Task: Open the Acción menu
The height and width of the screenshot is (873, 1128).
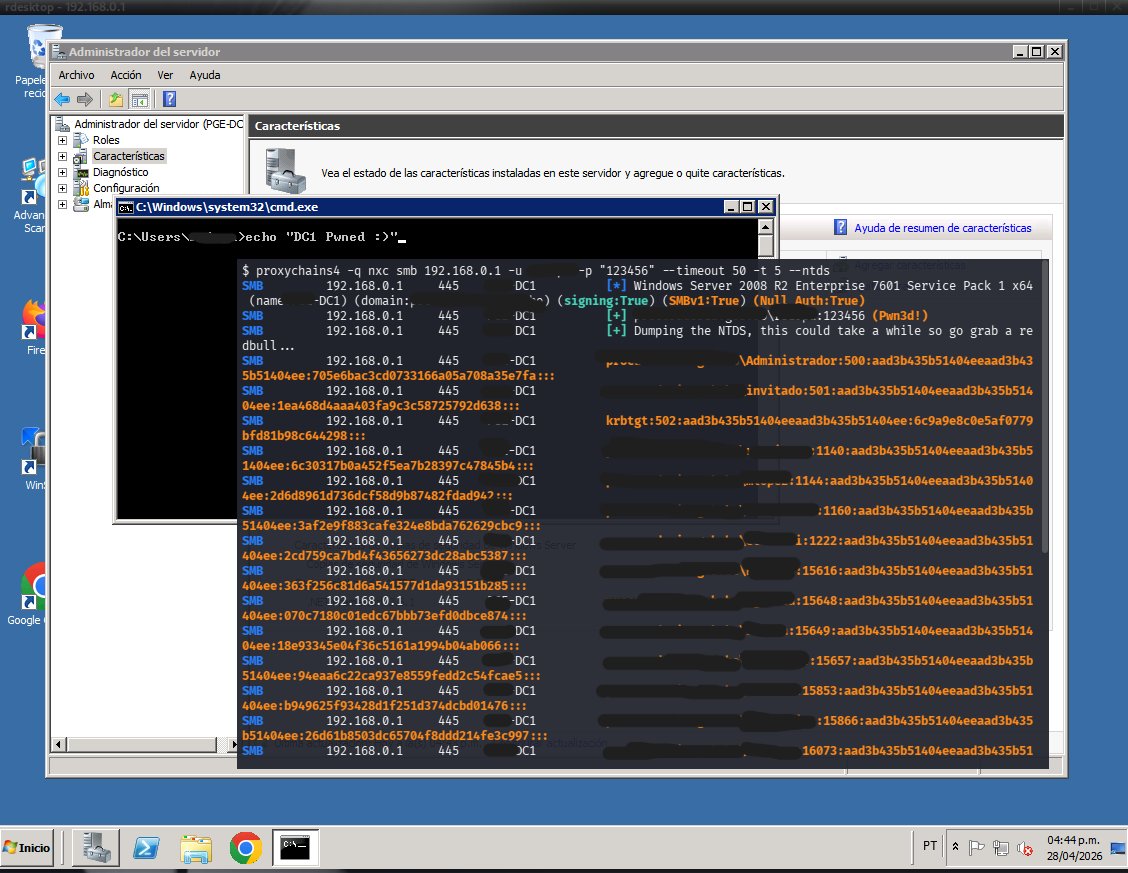Action: click(126, 75)
